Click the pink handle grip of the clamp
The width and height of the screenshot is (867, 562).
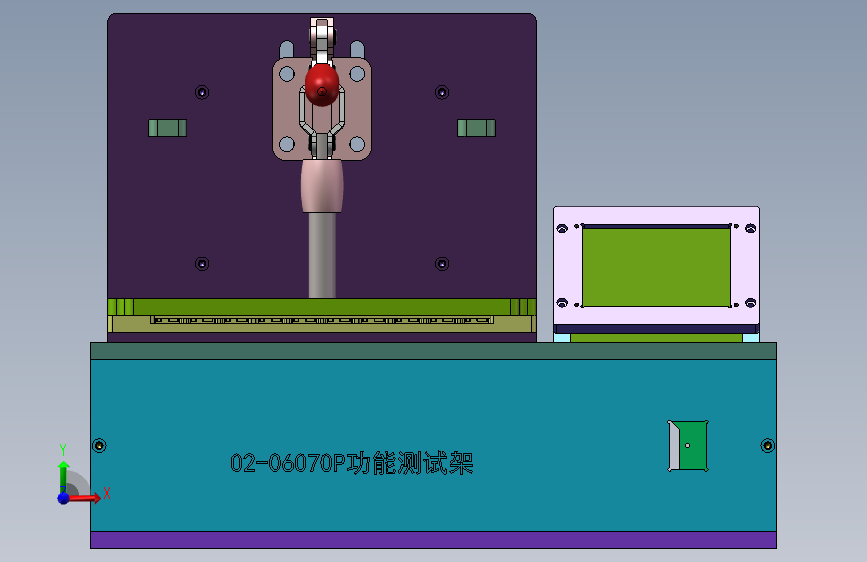[x=322, y=186]
